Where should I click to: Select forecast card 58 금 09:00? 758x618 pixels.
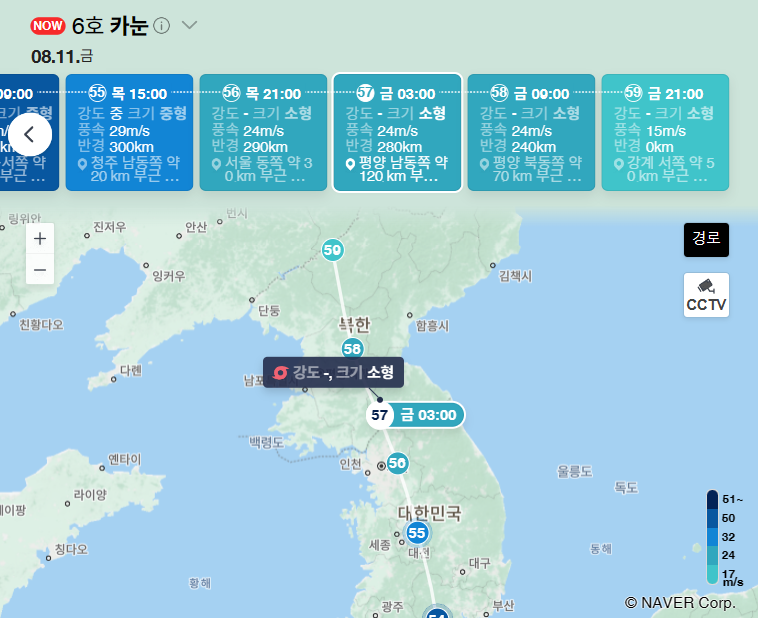pos(531,132)
